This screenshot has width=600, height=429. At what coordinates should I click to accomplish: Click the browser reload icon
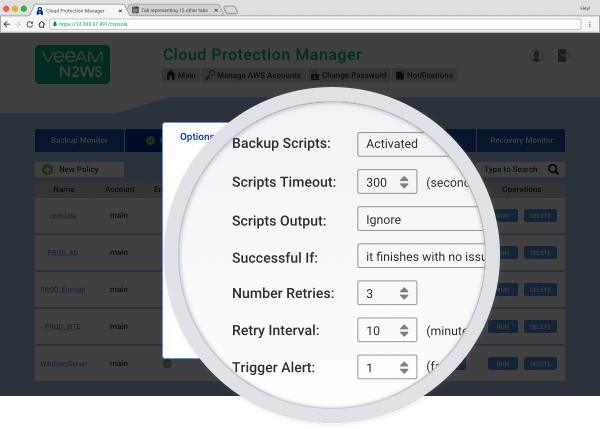pyautogui.click(x=29, y=24)
